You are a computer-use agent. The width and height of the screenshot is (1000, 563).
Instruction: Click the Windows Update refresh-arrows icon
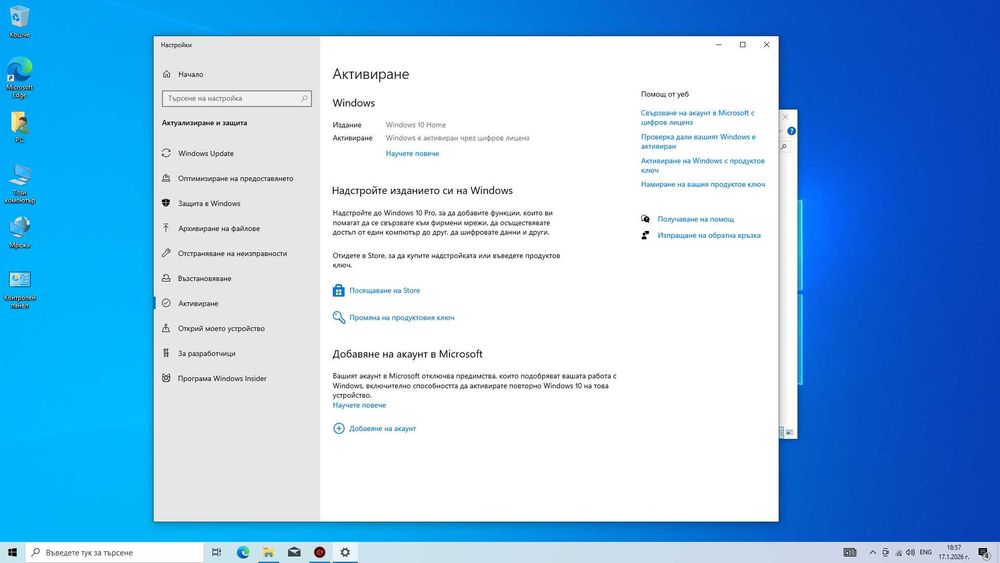[x=166, y=153]
